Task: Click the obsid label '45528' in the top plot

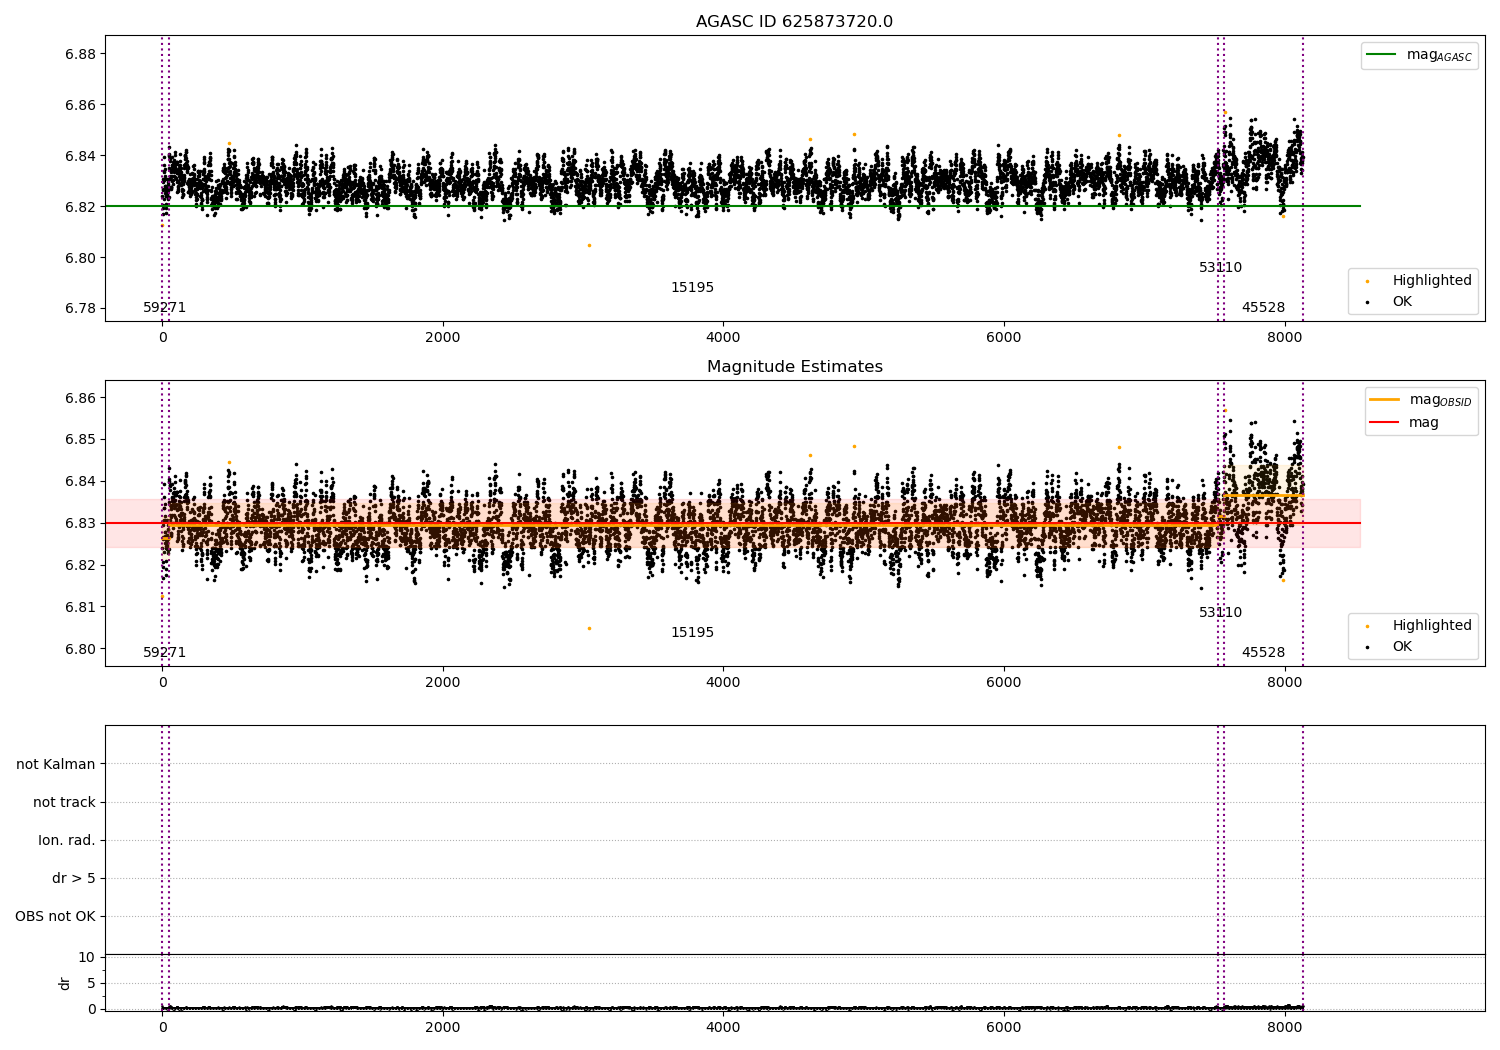Action: click(1263, 308)
